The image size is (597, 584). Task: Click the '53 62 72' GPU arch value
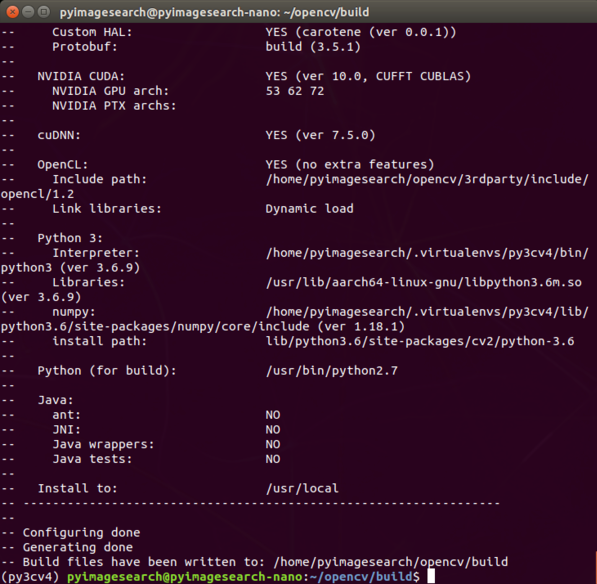[x=295, y=91]
